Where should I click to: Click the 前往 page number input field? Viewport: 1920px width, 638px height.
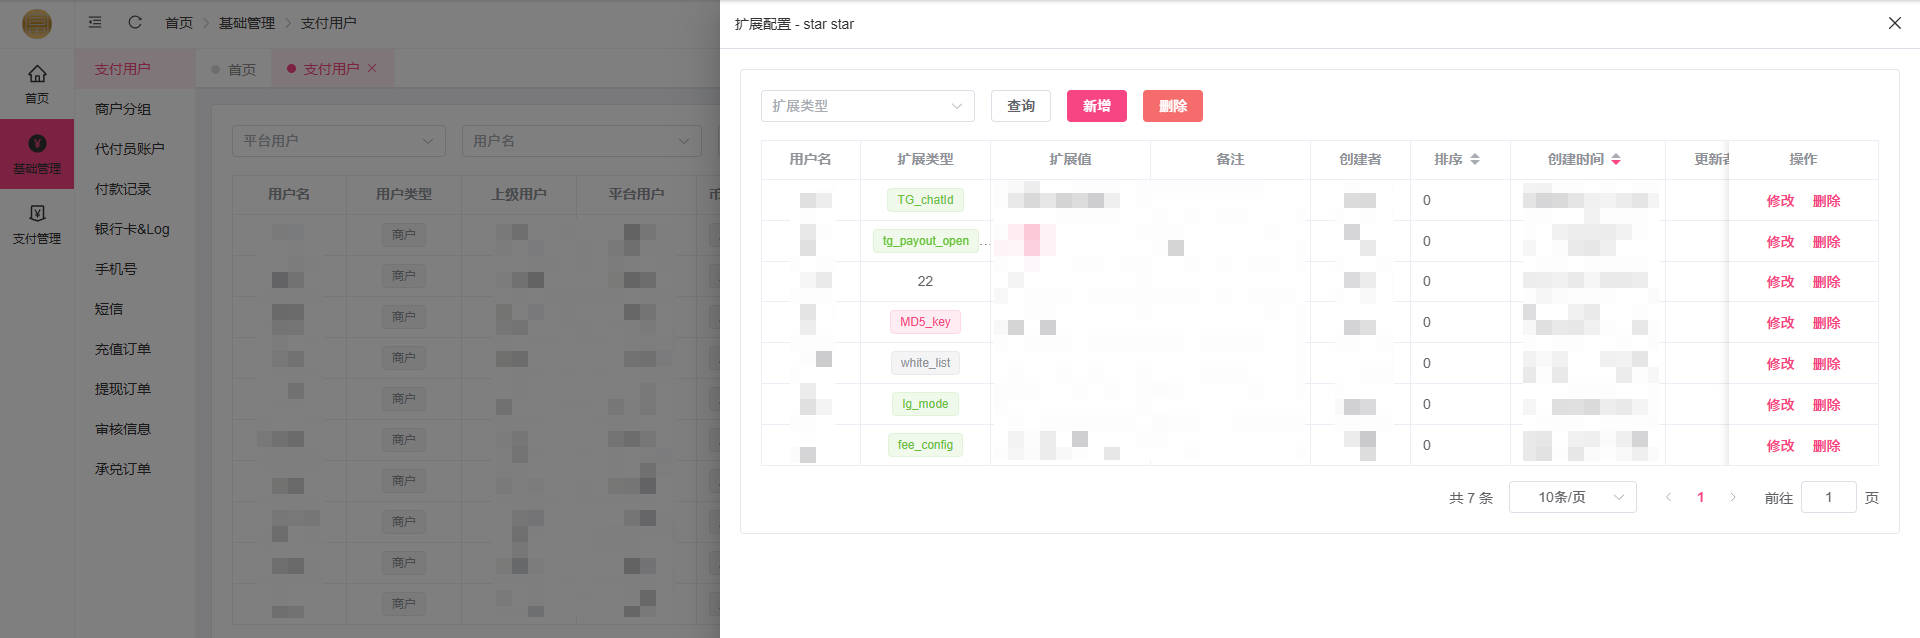pos(1828,497)
